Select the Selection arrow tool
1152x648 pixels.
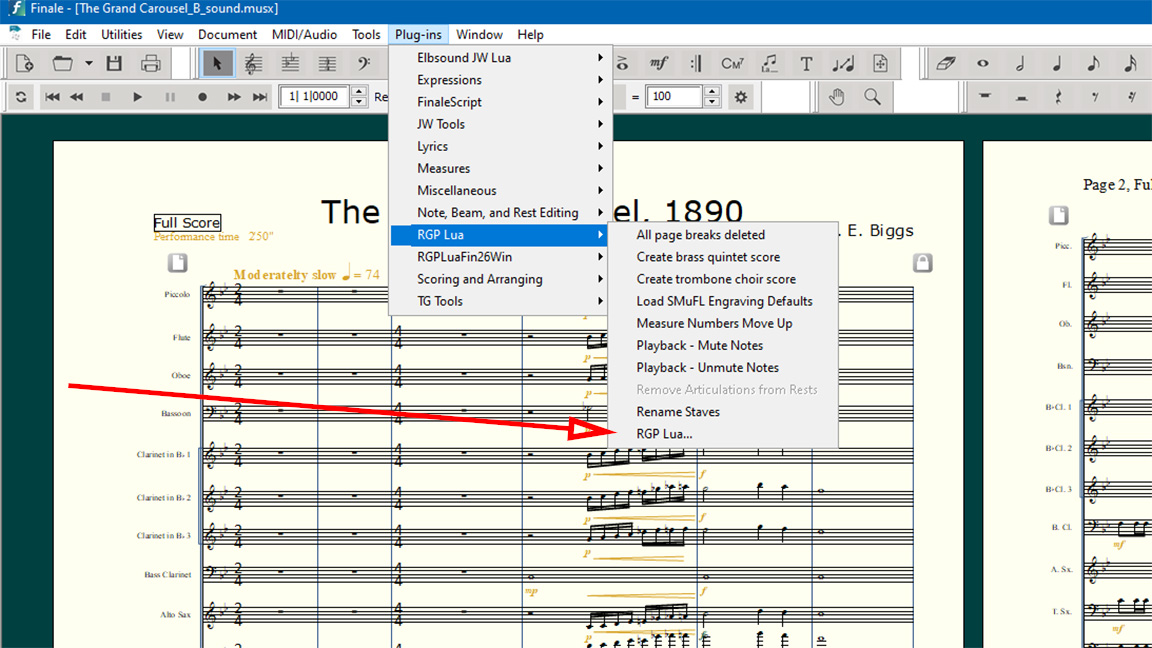pyautogui.click(x=217, y=64)
